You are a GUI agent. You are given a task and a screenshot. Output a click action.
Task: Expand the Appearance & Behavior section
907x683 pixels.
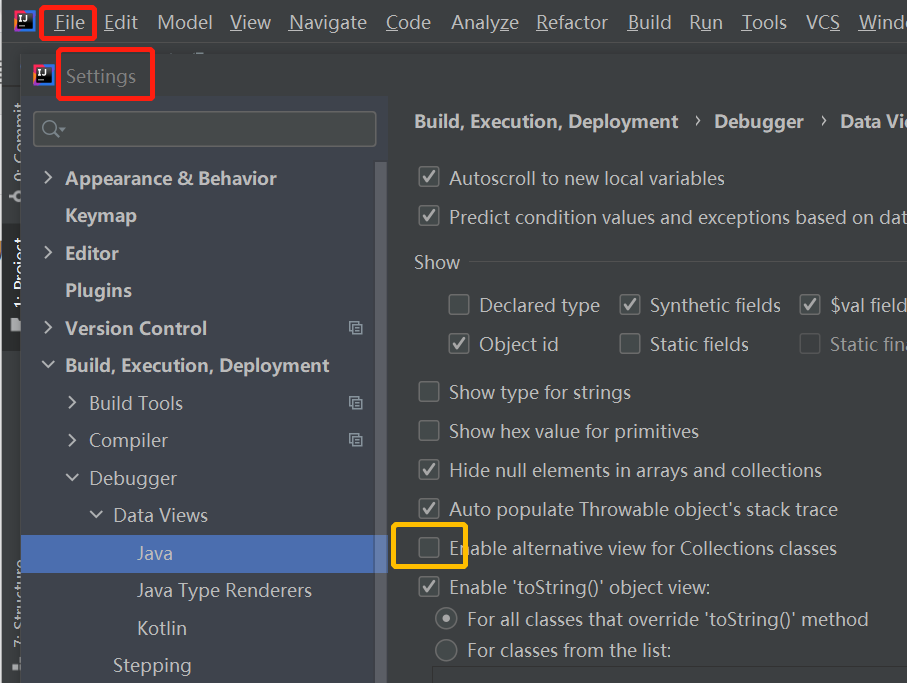pyautogui.click(x=48, y=178)
